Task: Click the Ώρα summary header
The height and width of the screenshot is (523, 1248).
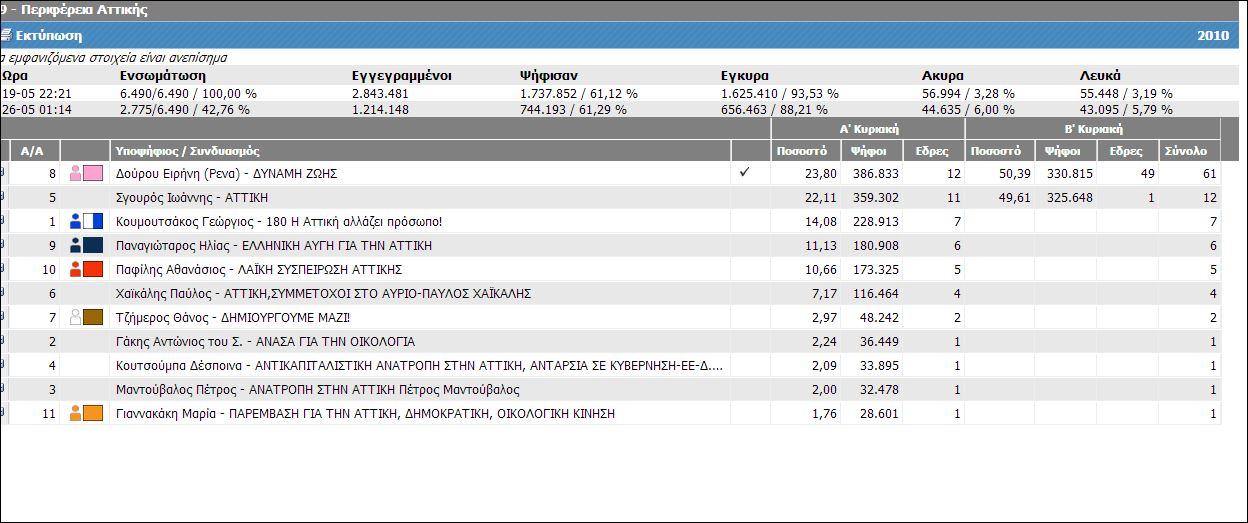Action: click(x=13, y=75)
